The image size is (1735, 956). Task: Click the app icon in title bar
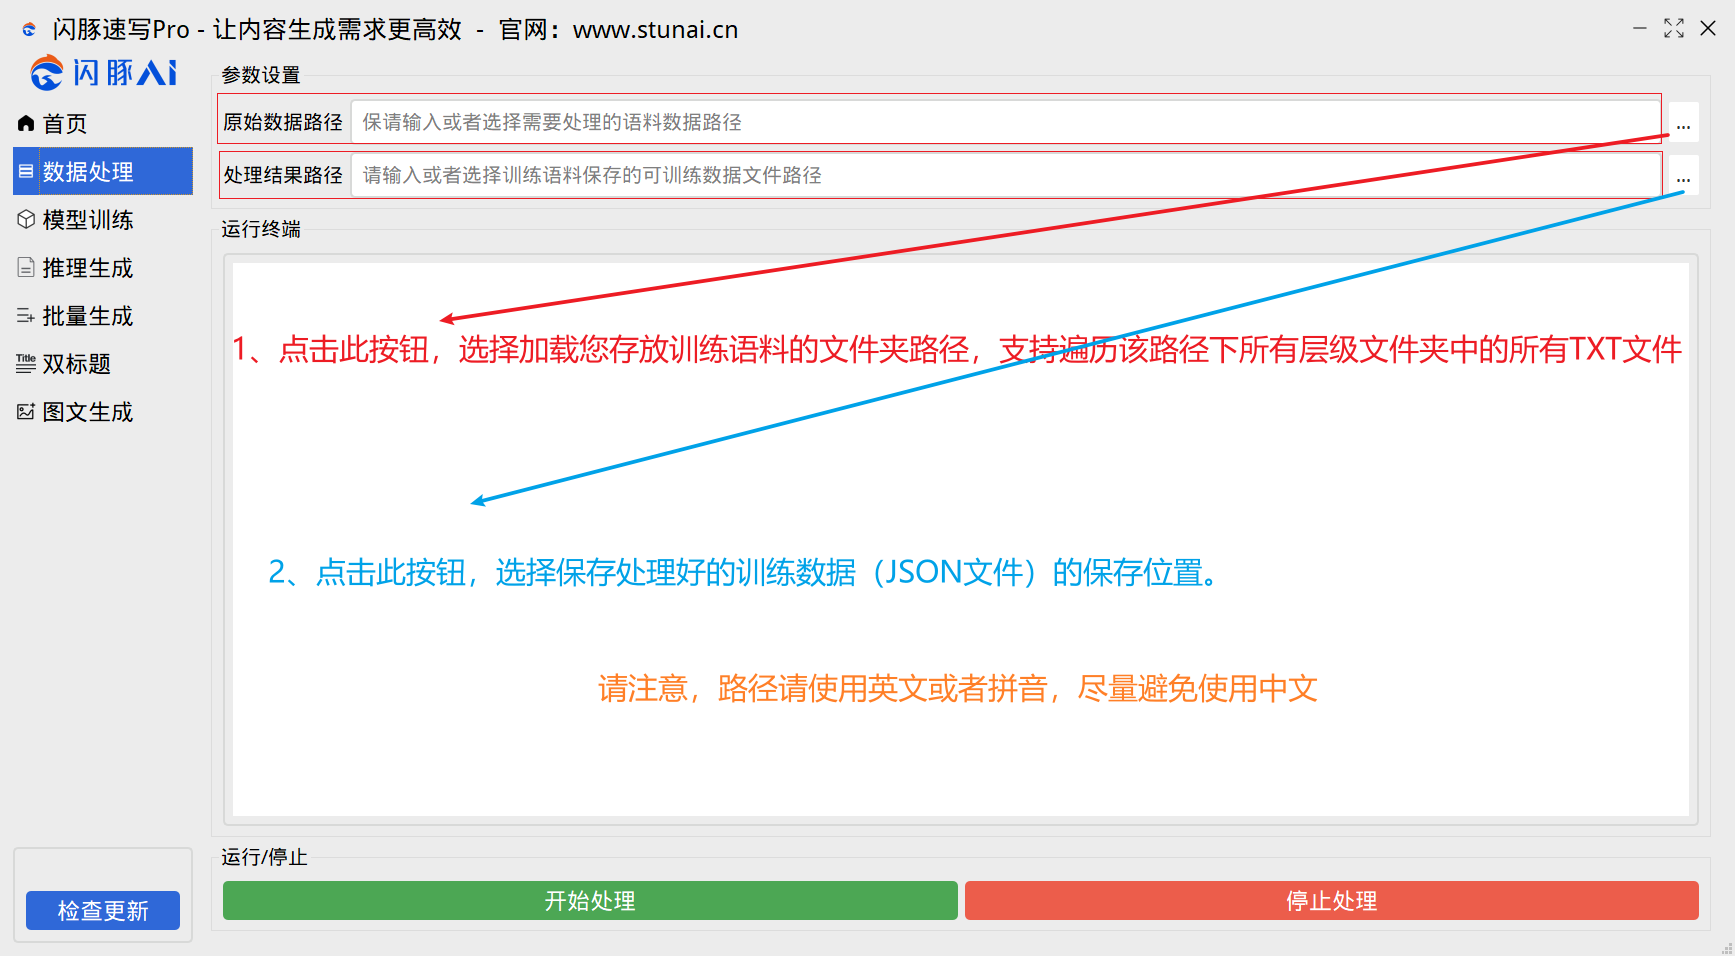pos(29,30)
